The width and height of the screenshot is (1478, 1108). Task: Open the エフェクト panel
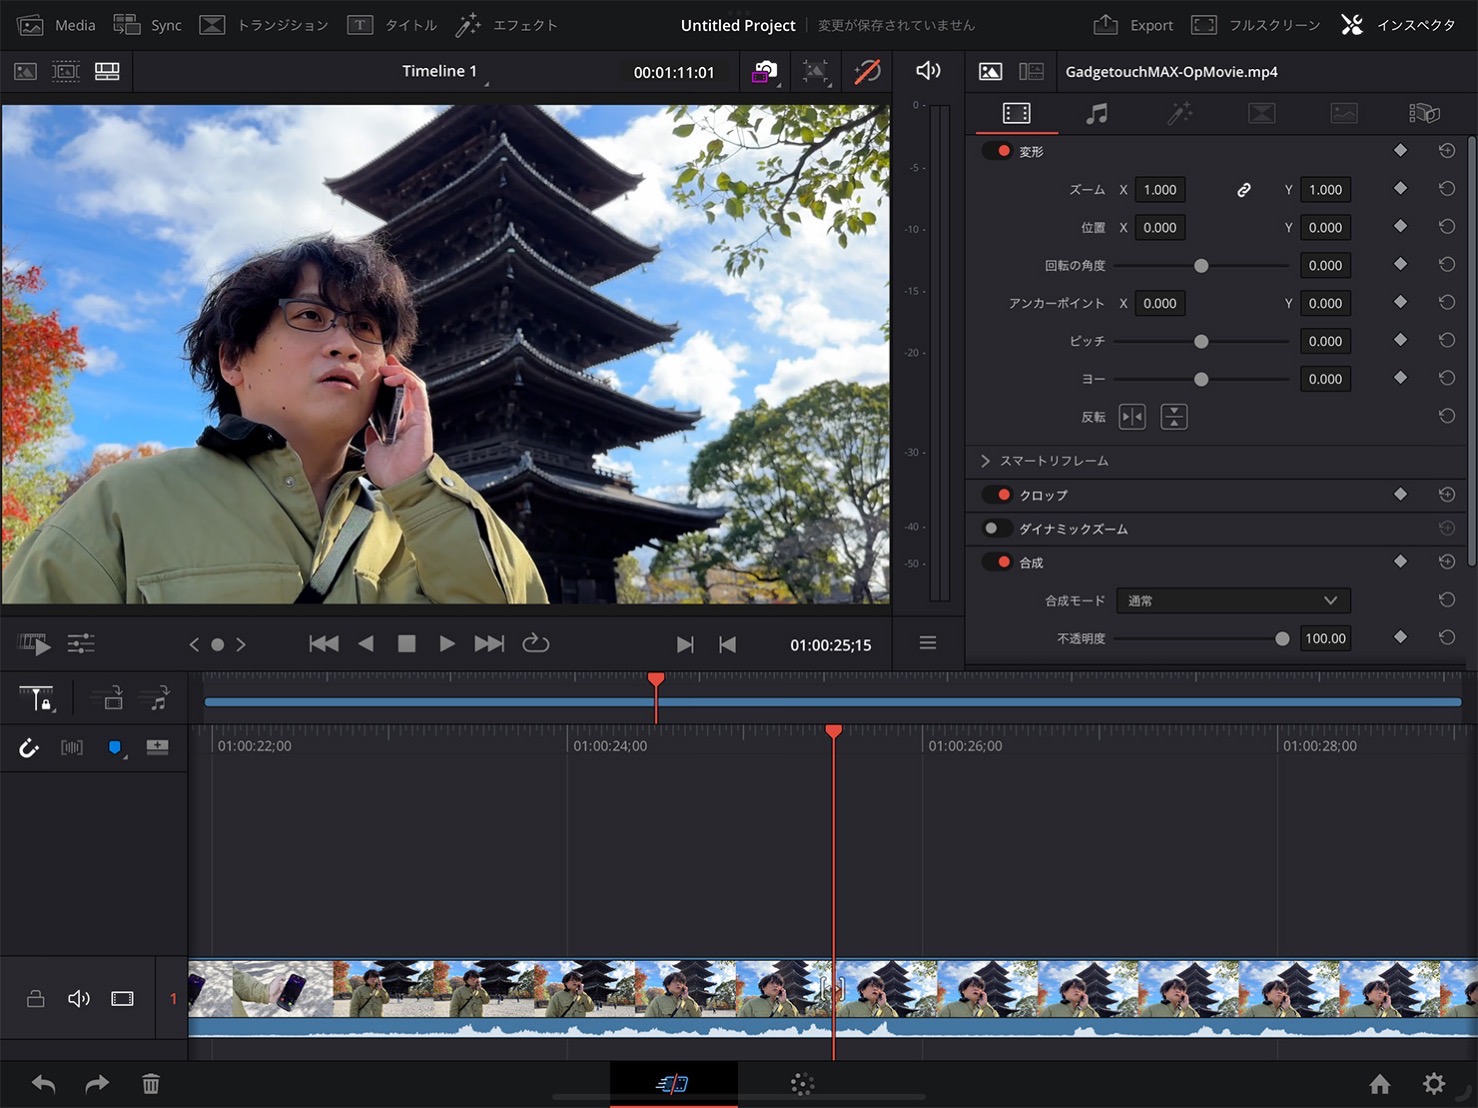point(506,25)
